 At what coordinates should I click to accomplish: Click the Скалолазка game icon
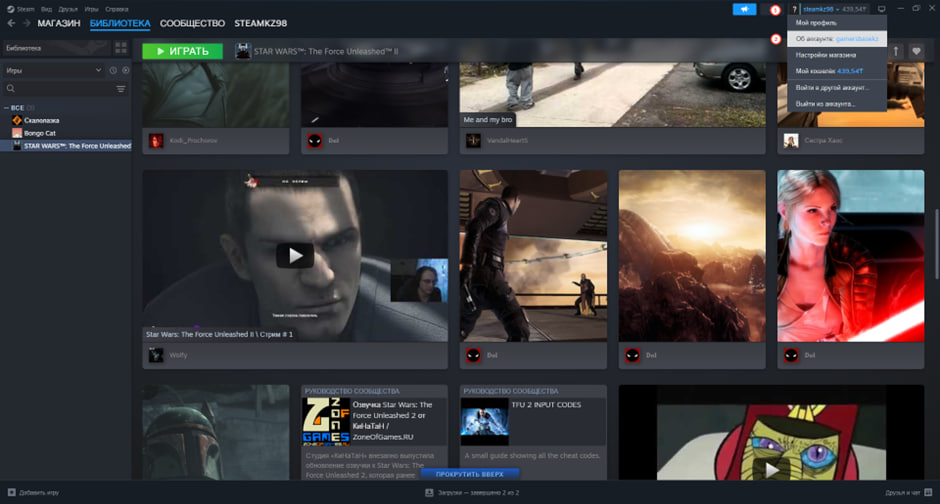17,120
